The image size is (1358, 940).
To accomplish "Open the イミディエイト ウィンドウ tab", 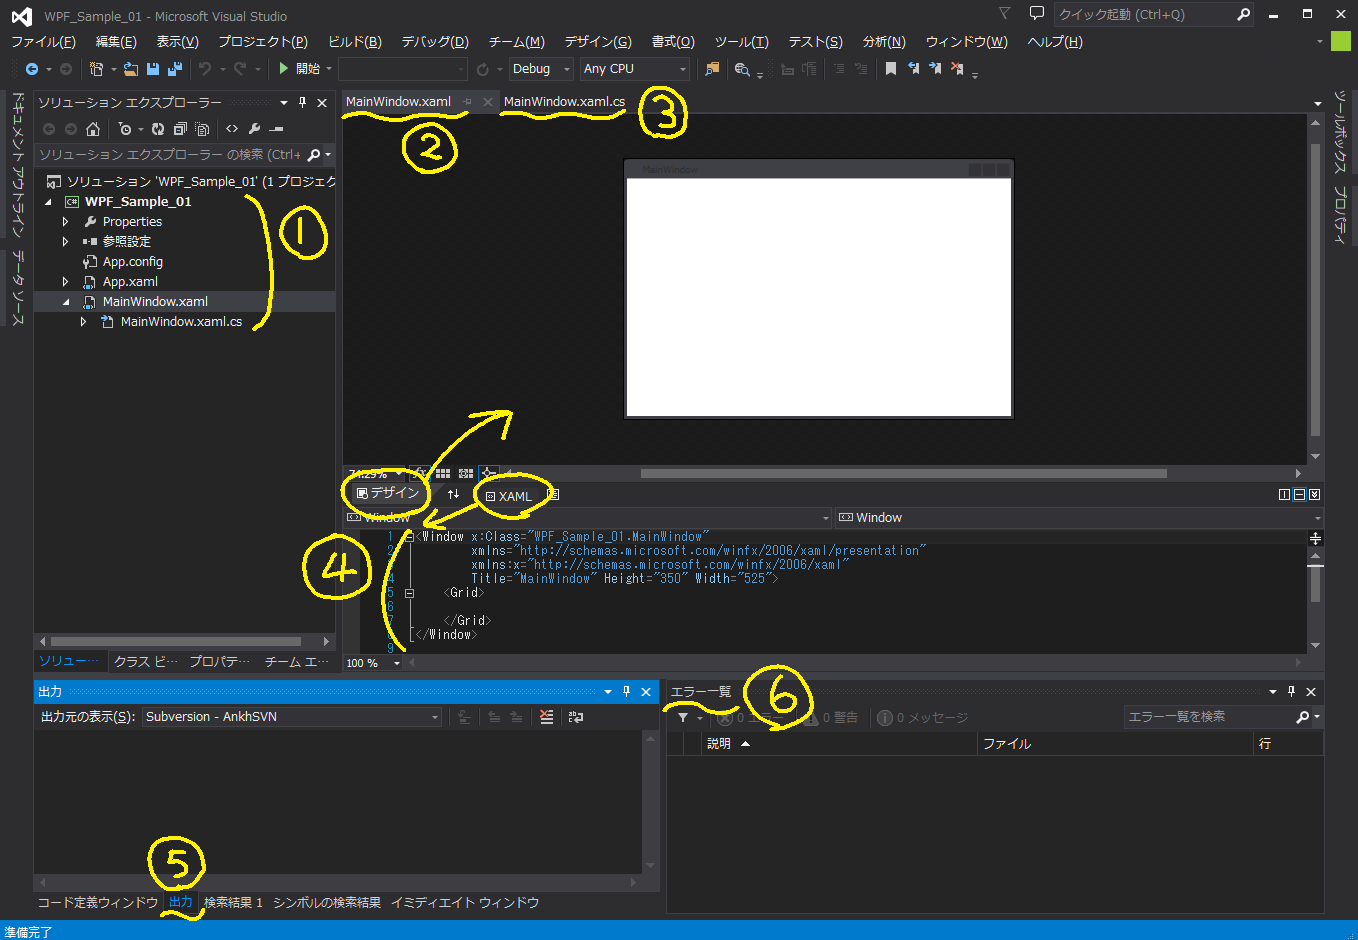I will coord(465,903).
